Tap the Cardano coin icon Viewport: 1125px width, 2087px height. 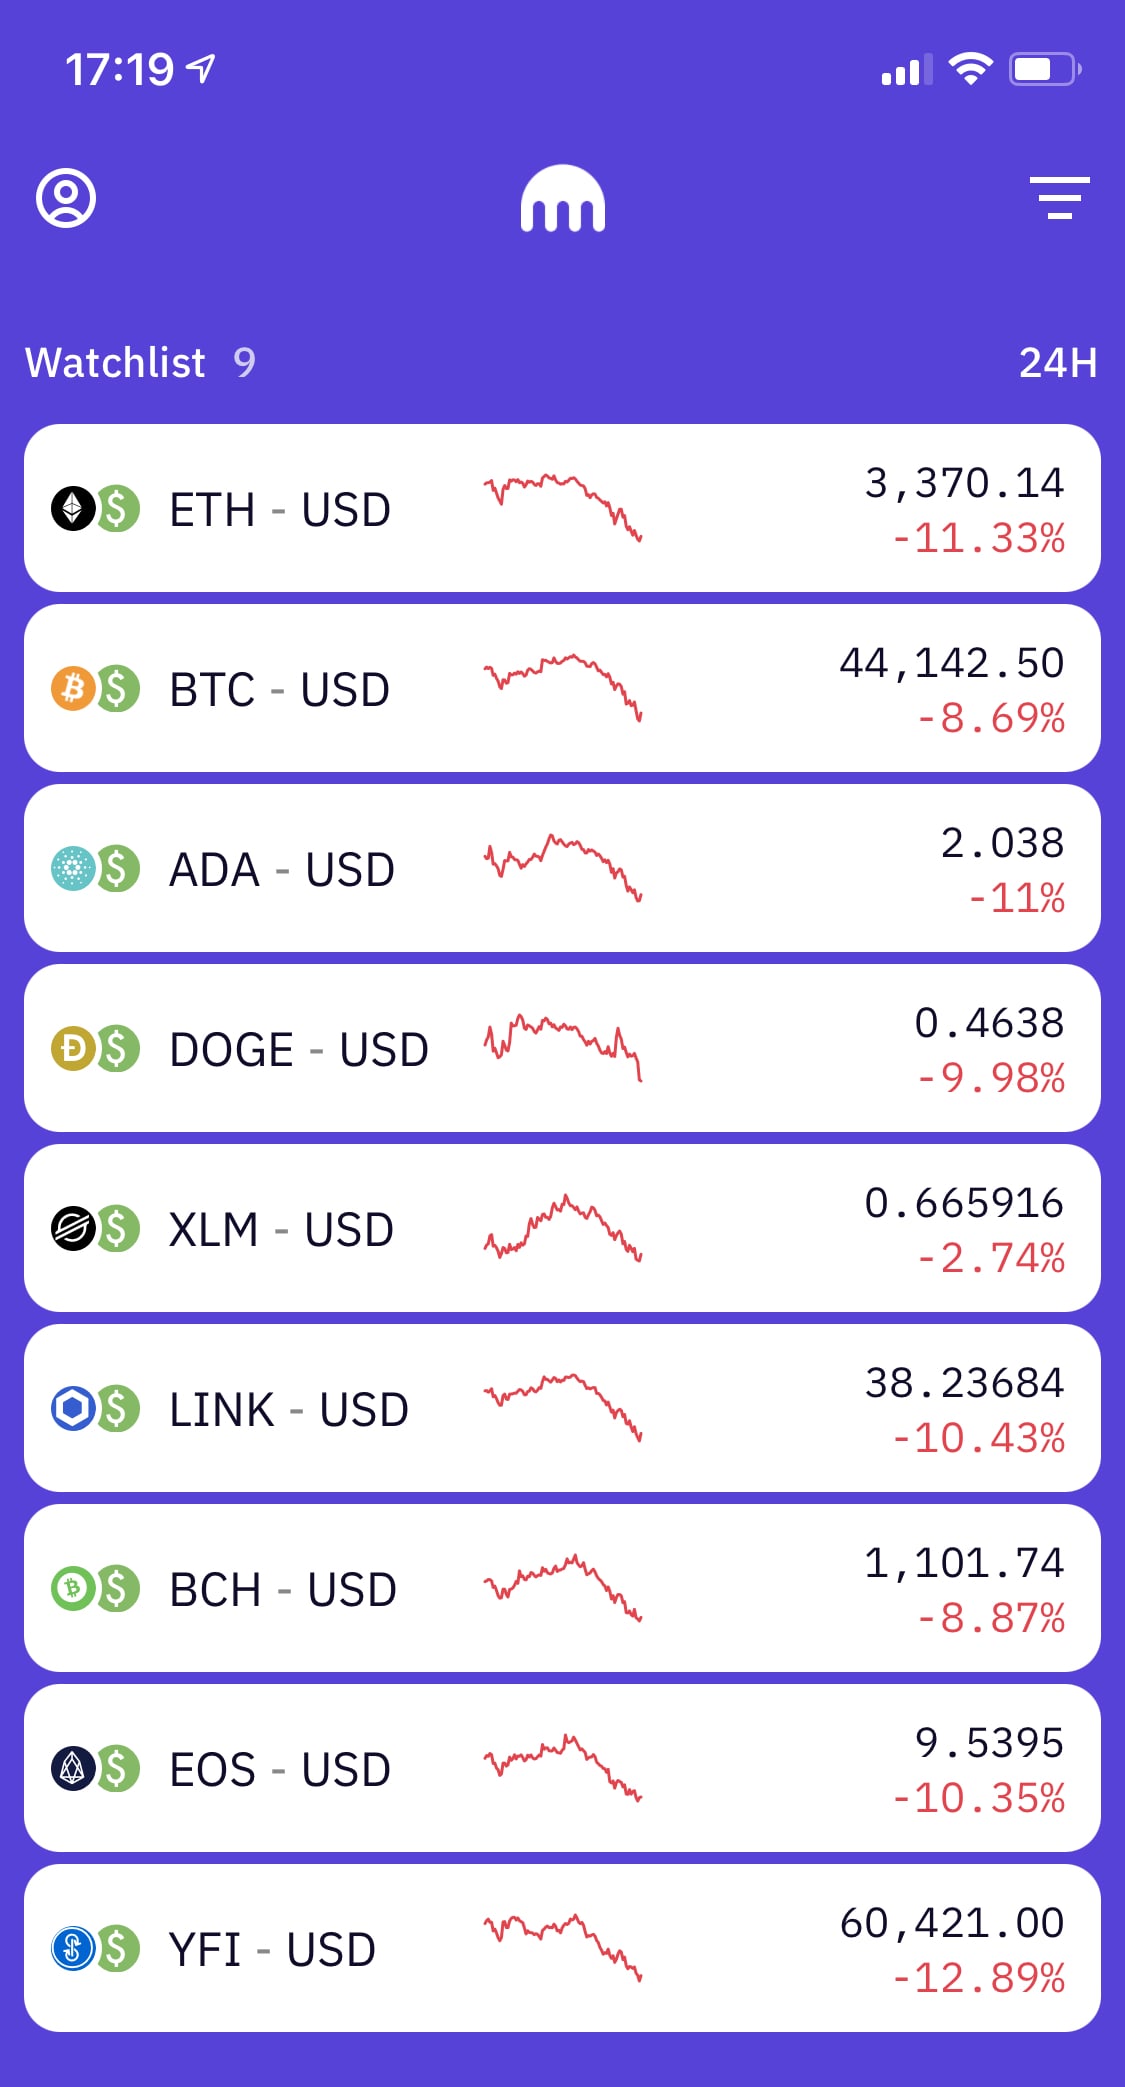73,869
